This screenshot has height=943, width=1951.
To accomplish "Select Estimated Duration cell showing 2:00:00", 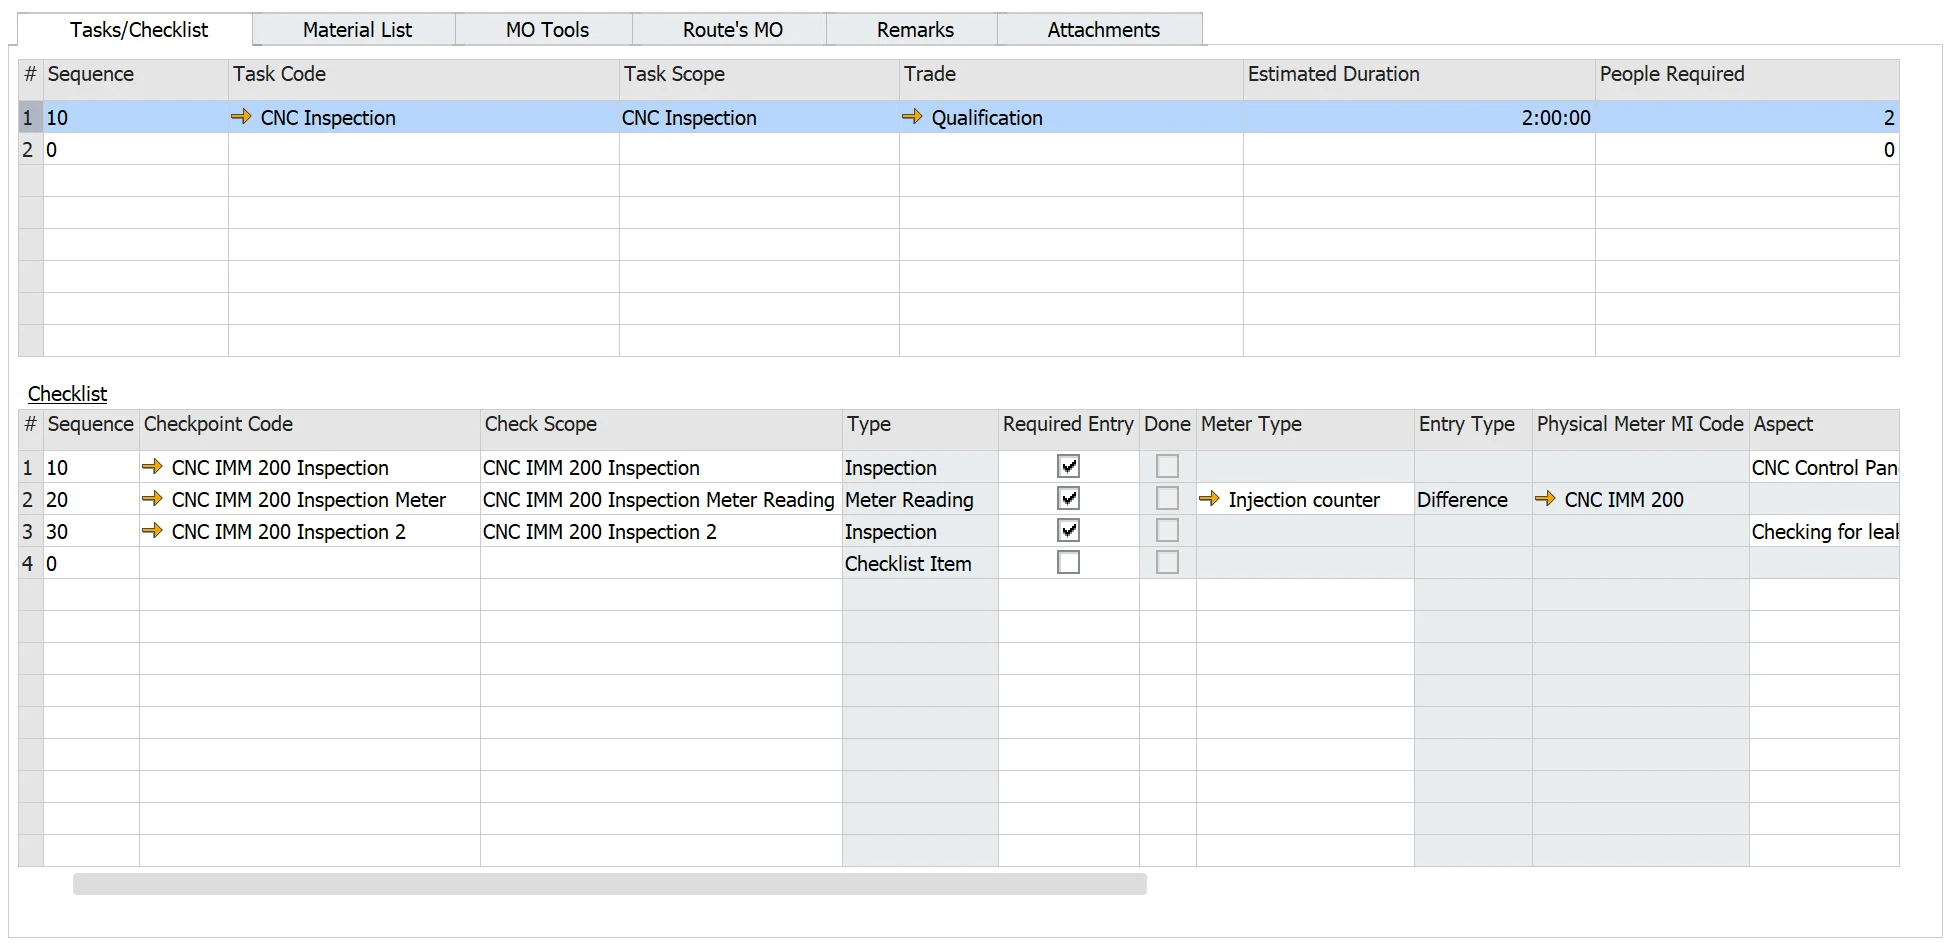I will click(x=1418, y=118).
